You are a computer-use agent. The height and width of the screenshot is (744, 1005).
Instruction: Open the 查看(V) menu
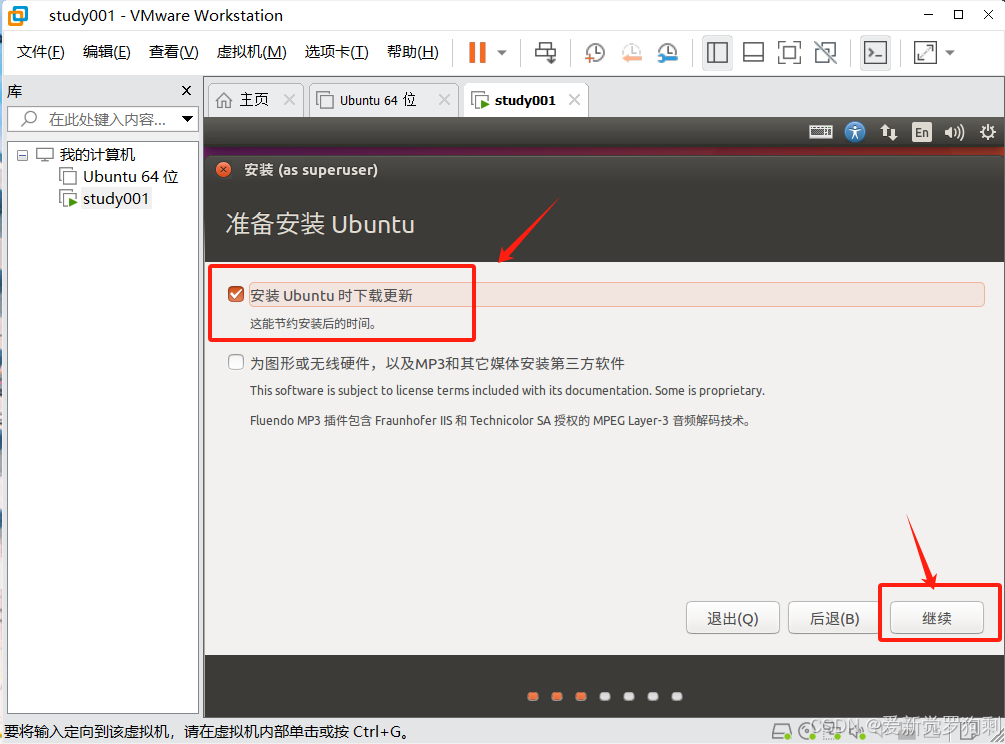tap(174, 52)
